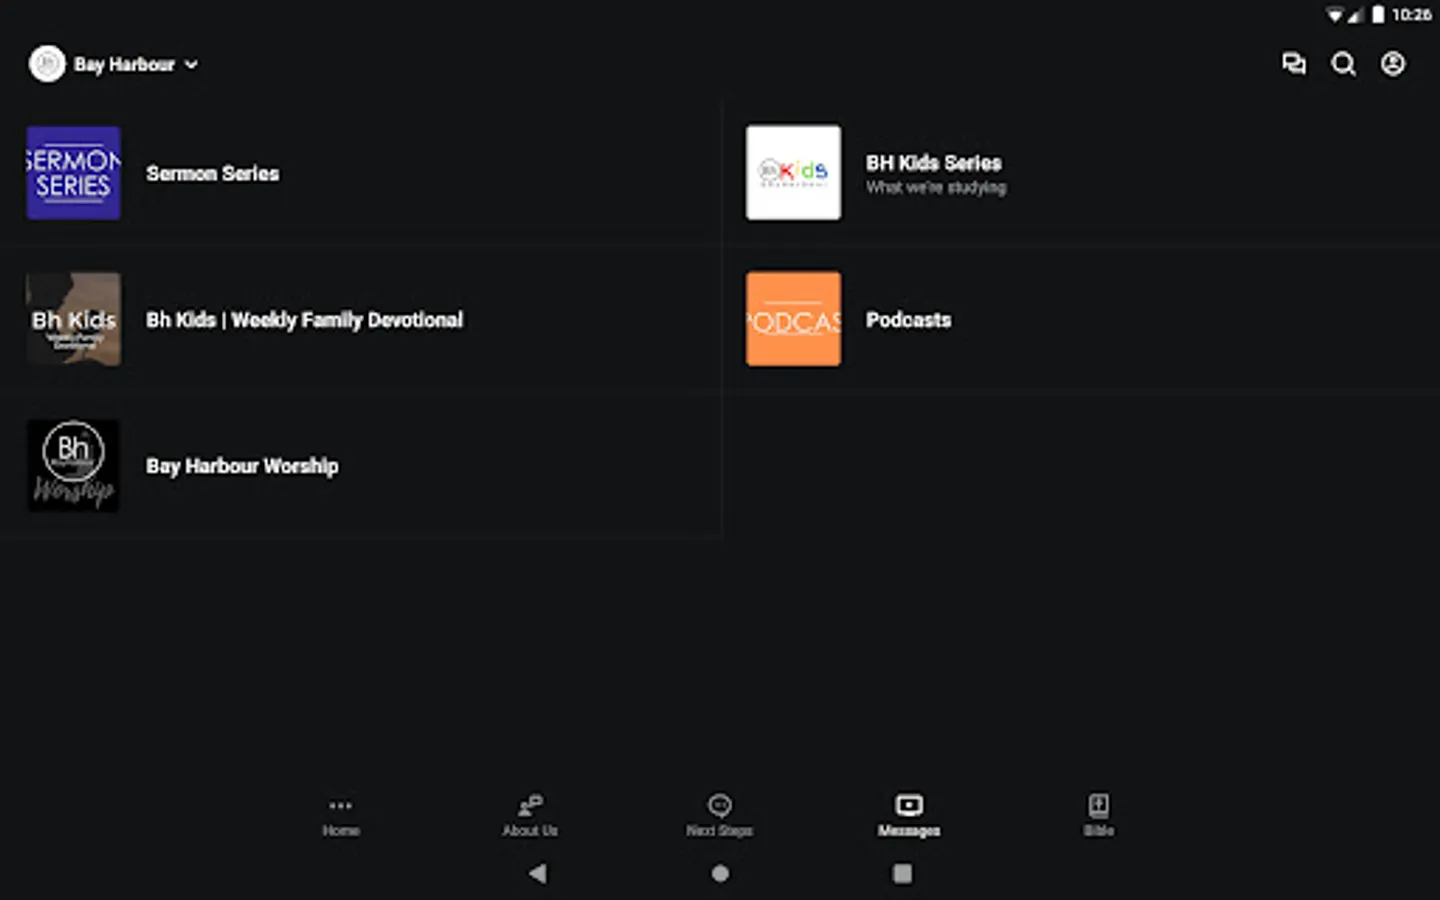Open the Sermon Series thumbnail

click(x=74, y=173)
